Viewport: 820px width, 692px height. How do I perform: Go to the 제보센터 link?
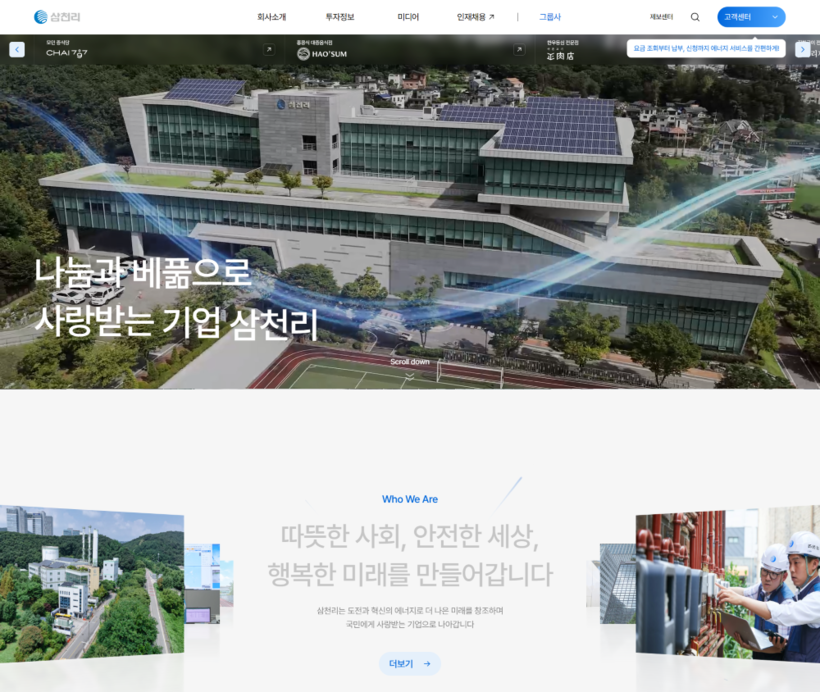tap(661, 17)
